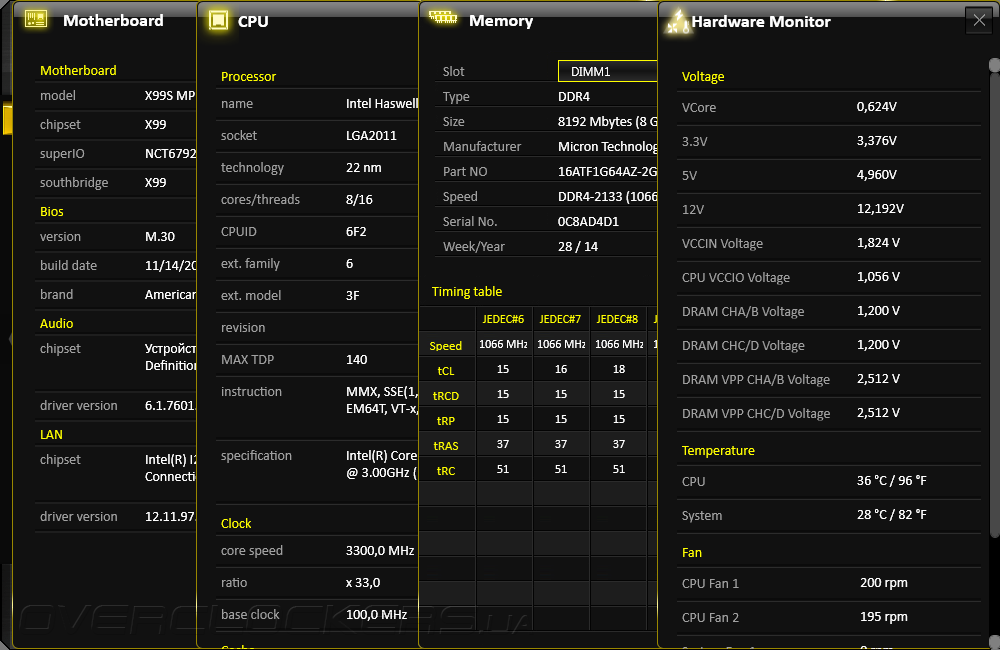Screen dimensions: 1000x650
Task: Click the VCore value 0,624V
Action: [876, 107]
